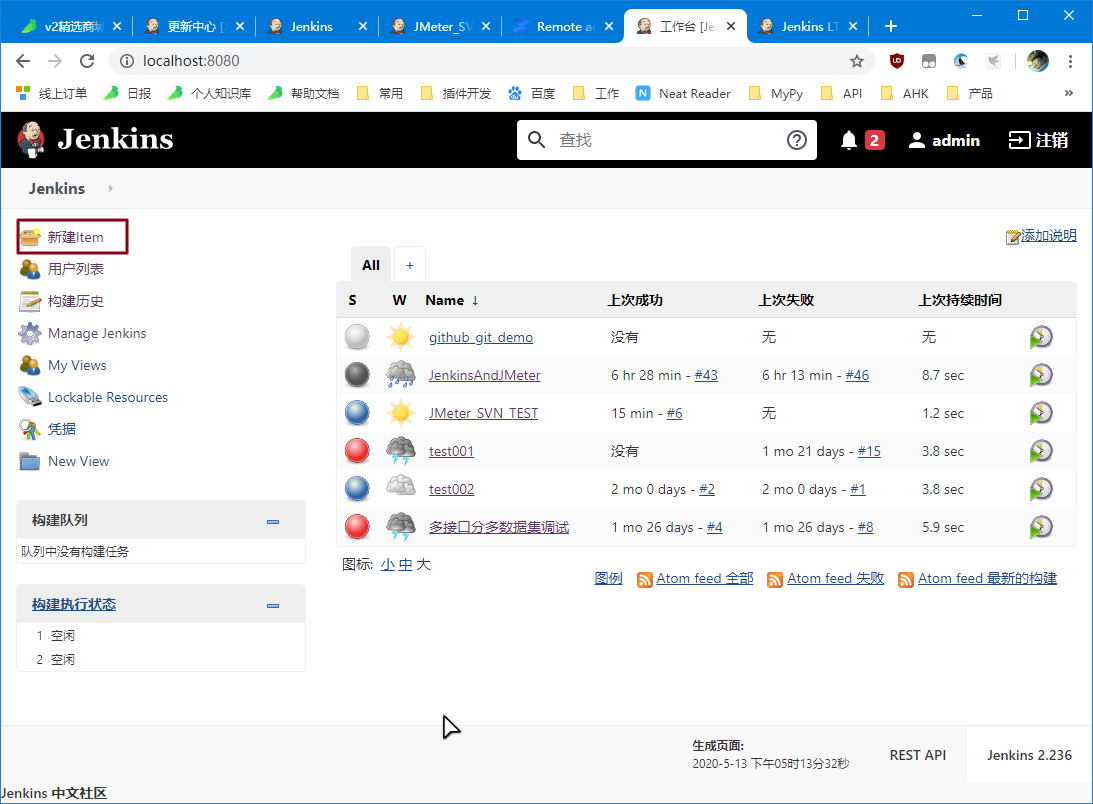This screenshot has height=804, width=1093.
Task: Open the JenkinsAndJMeter job
Action: pyautogui.click(x=484, y=375)
